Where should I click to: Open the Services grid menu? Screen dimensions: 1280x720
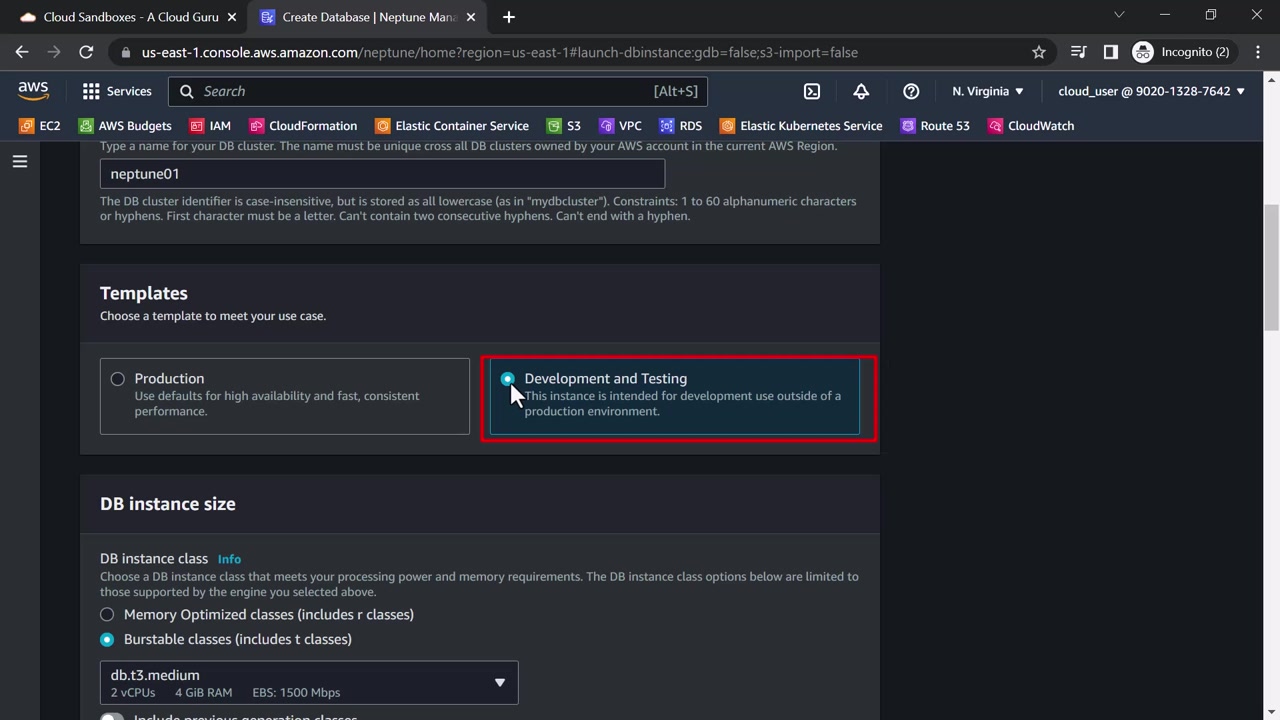coord(117,91)
